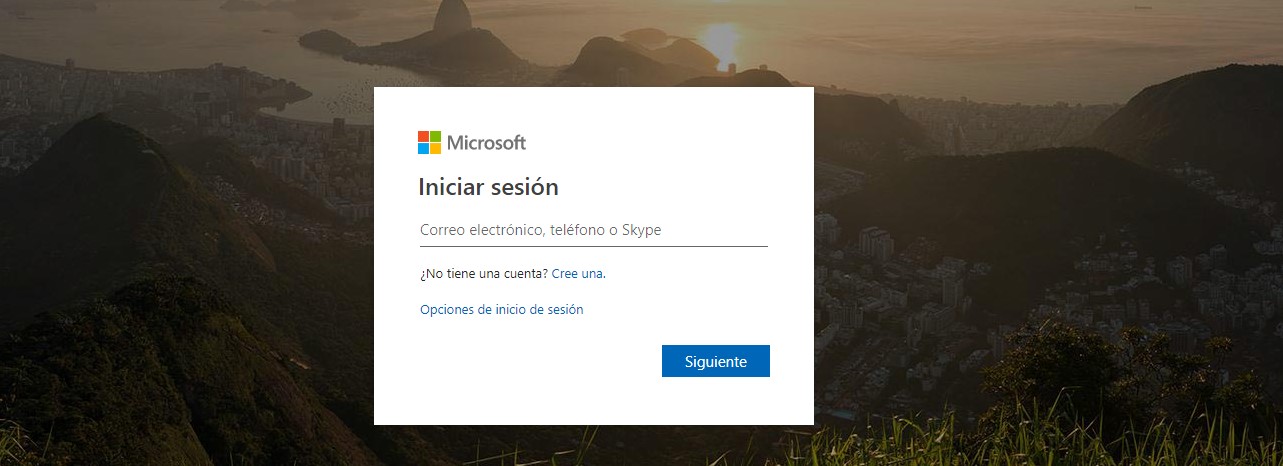This screenshot has width=1283, height=466.
Task: Click the Microsoft wordmark text
Action: coord(486,142)
